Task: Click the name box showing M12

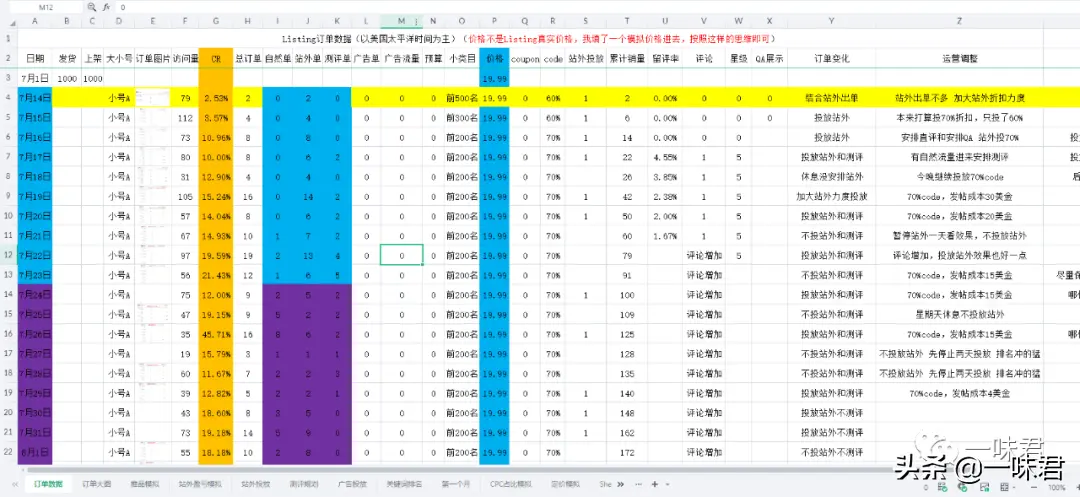Action: coord(45,7)
